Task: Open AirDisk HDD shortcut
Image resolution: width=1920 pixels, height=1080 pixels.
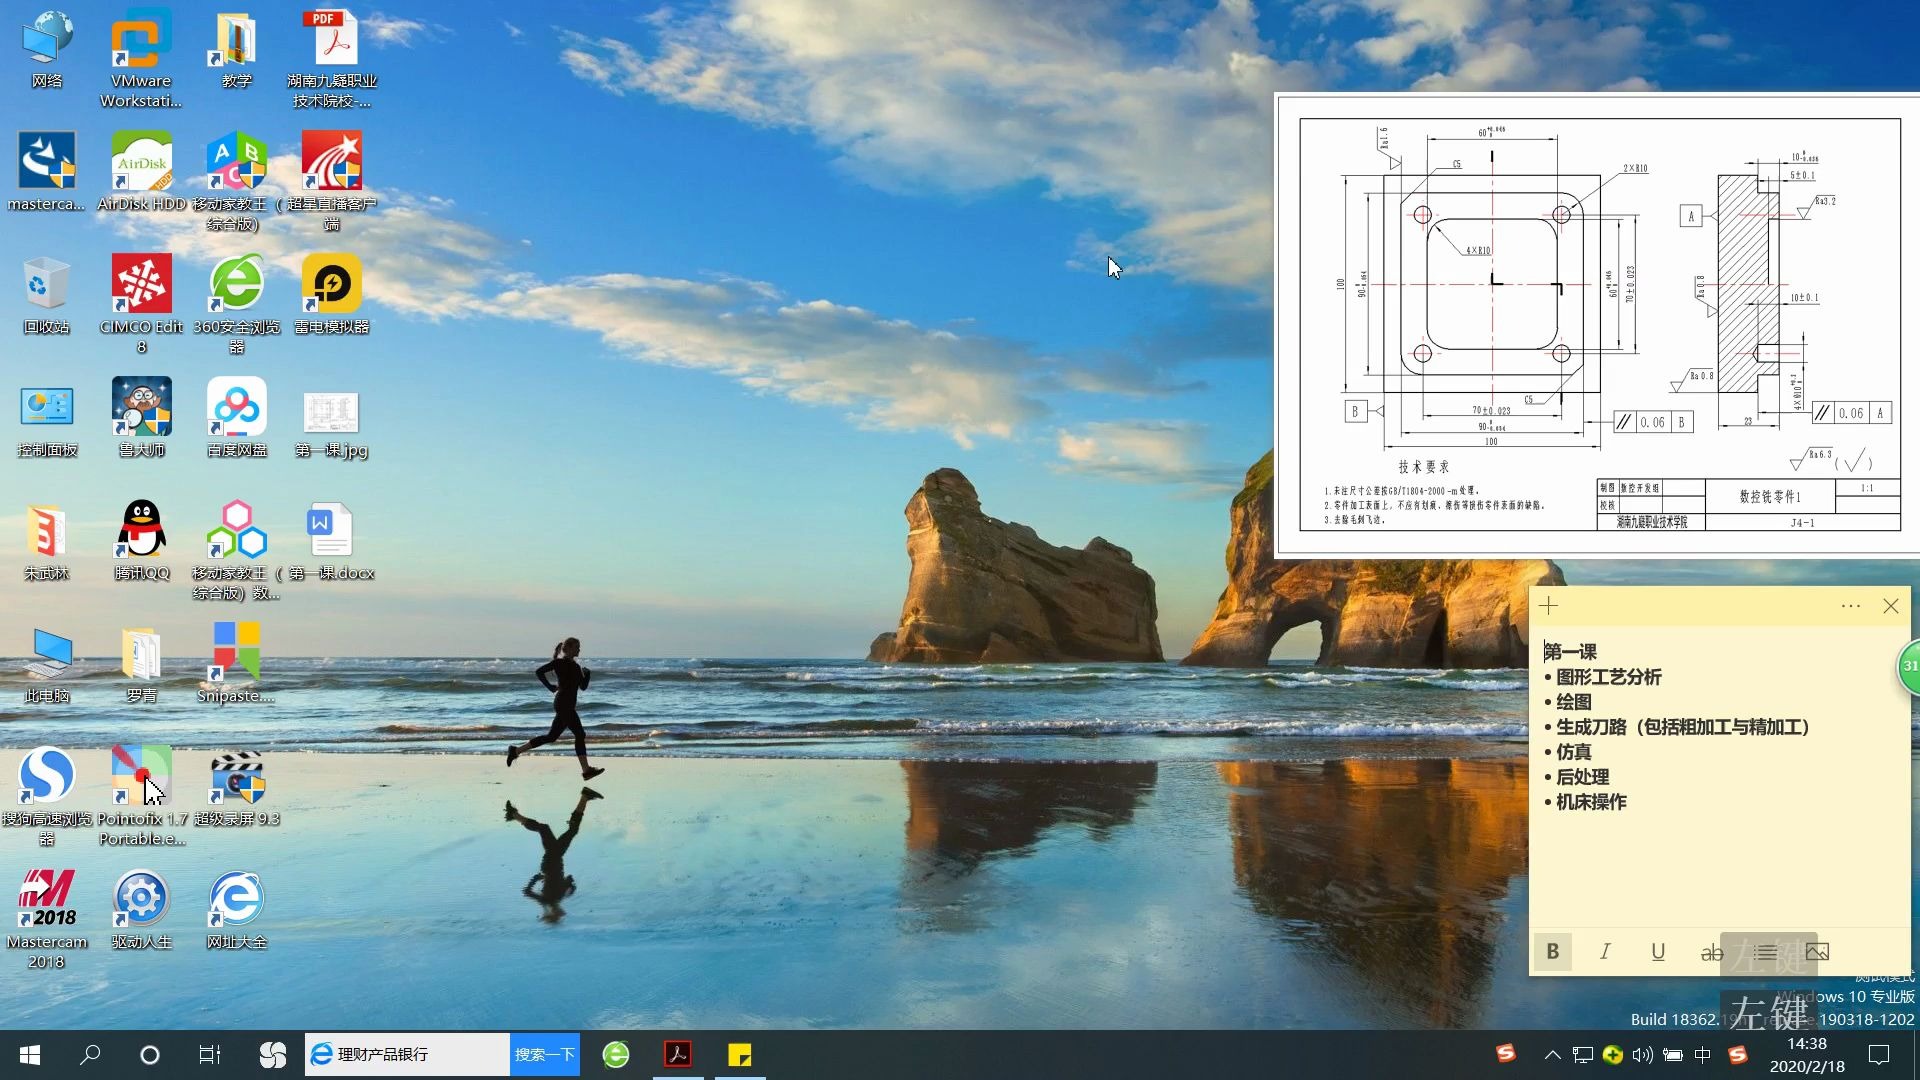Action: coord(141,172)
